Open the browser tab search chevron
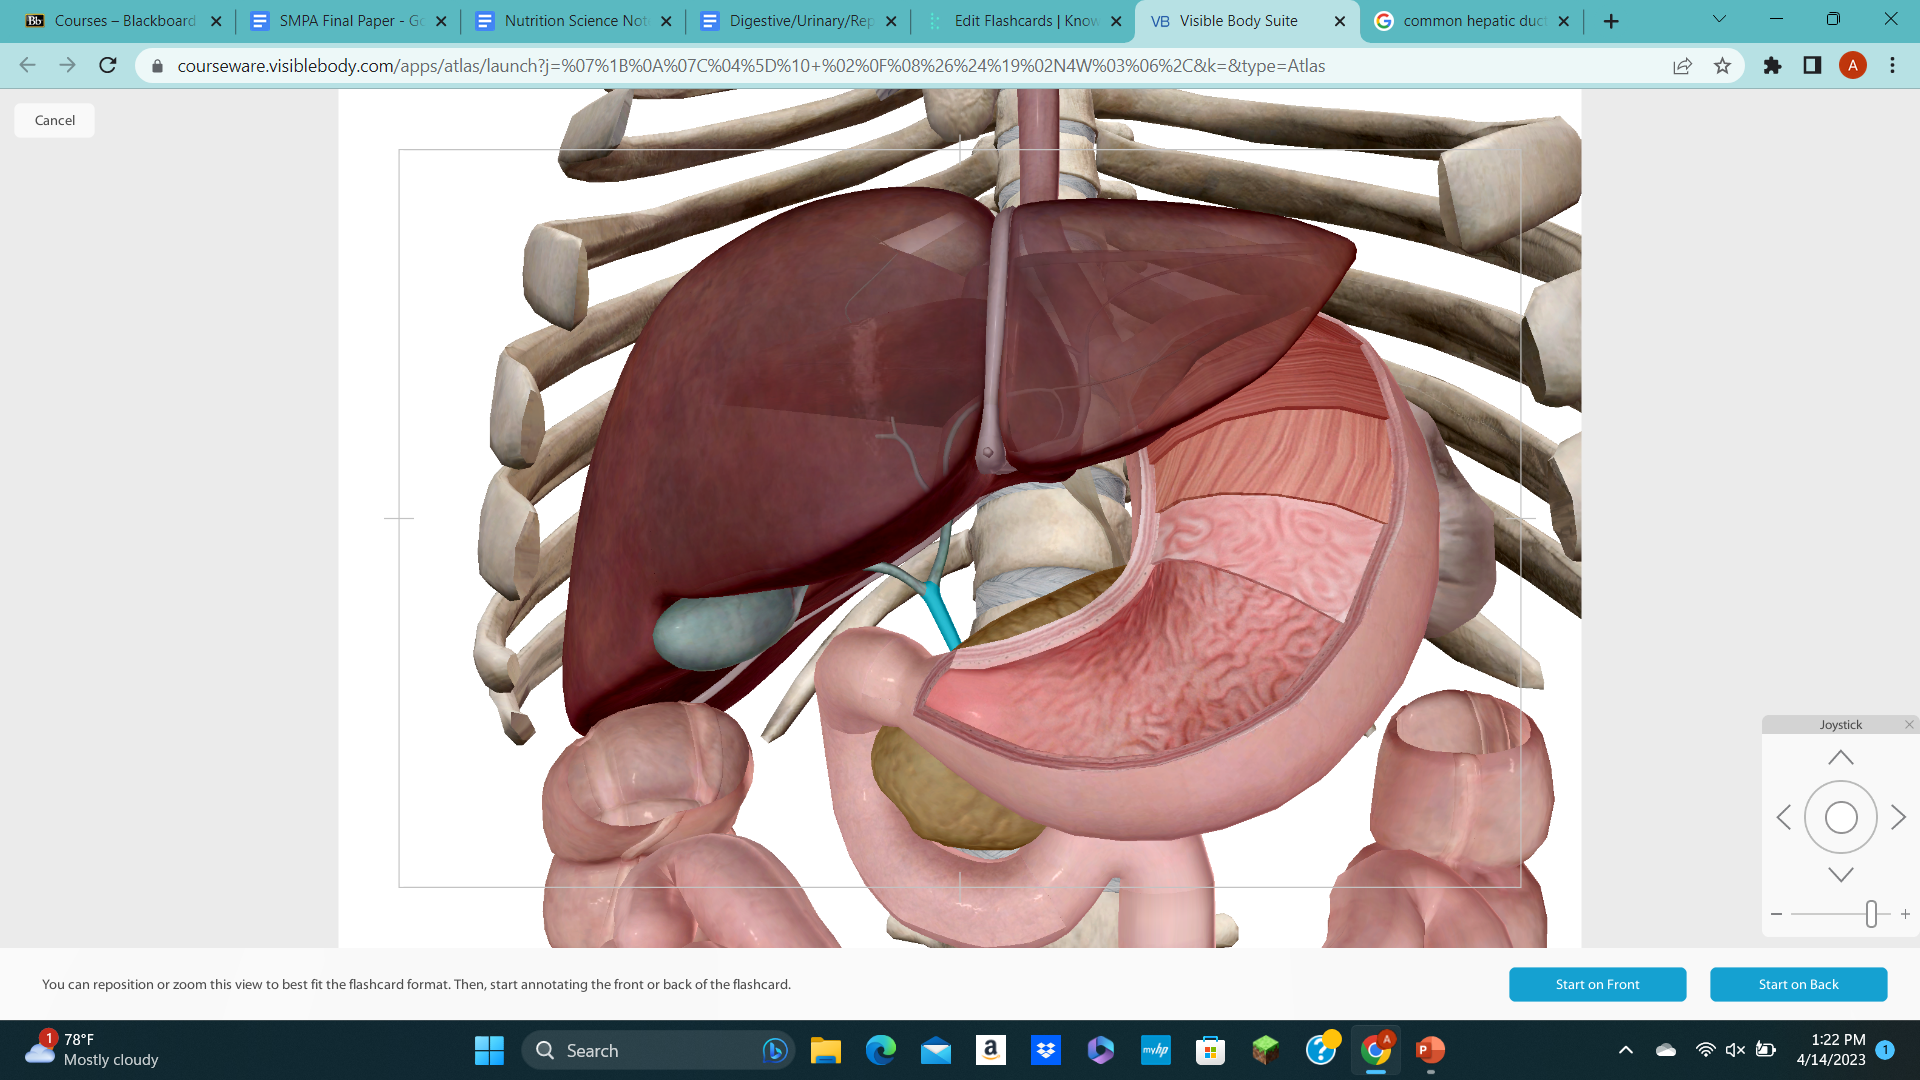The image size is (1920, 1080). coord(1719,19)
